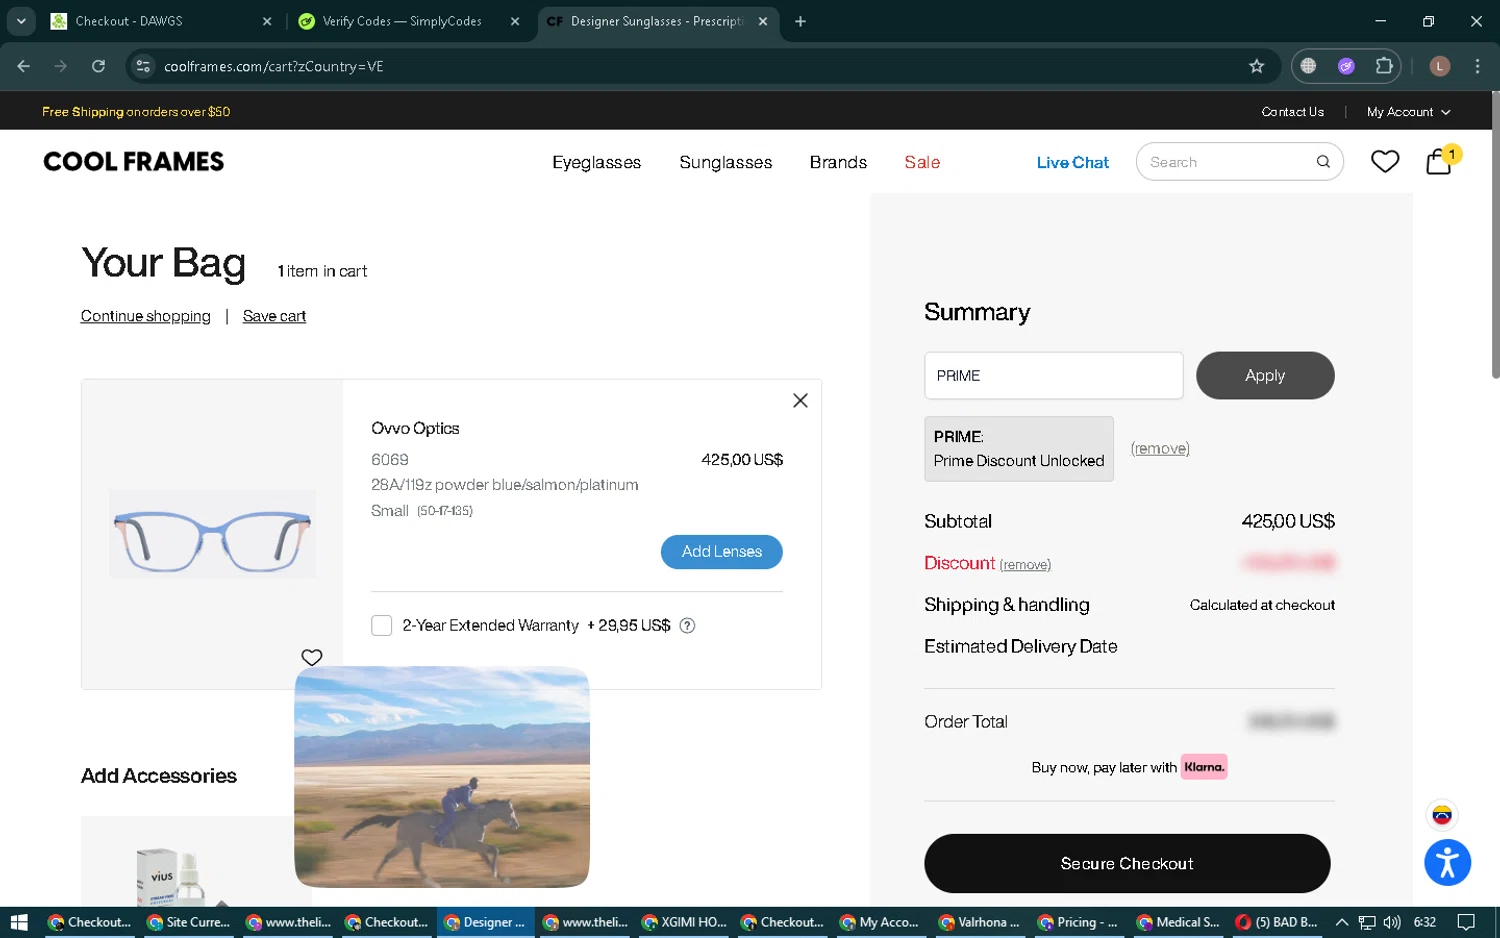This screenshot has height=938, width=1500.
Task: Show hidden system tray icons
Action: [x=1342, y=922]
